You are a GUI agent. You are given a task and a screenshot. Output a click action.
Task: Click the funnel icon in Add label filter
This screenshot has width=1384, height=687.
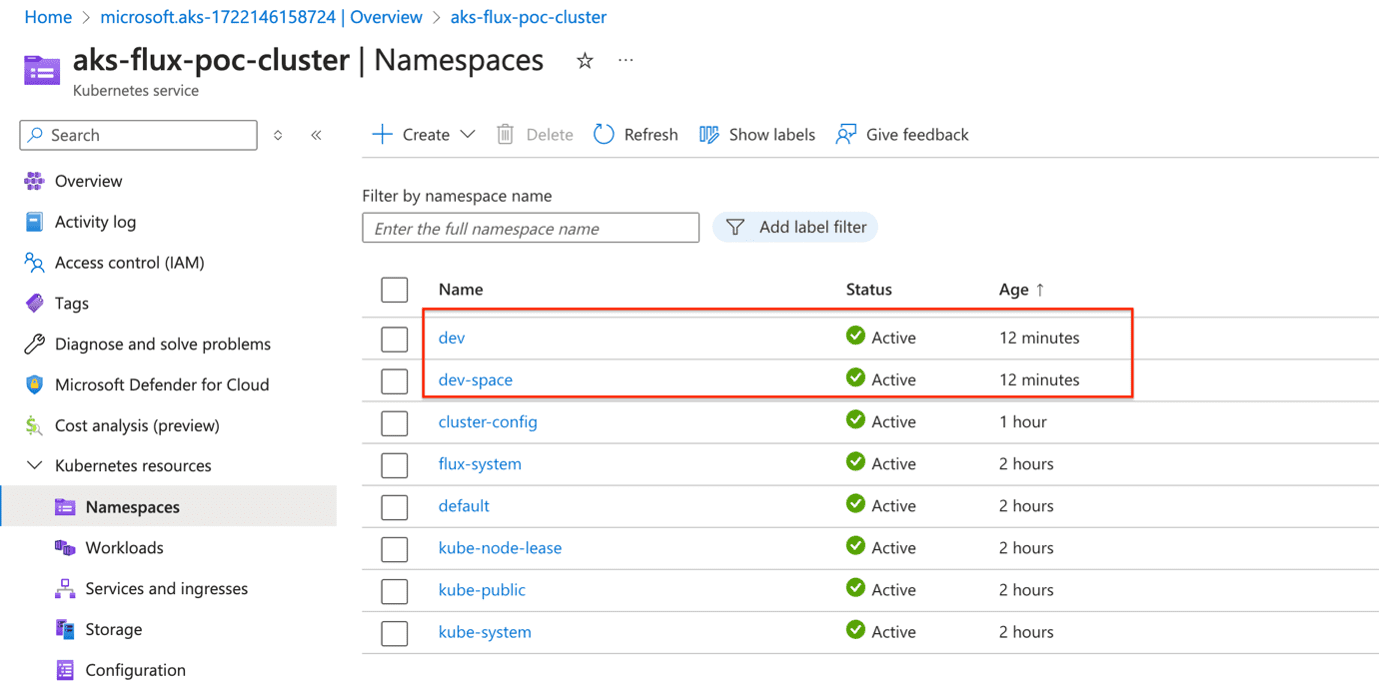735,227
